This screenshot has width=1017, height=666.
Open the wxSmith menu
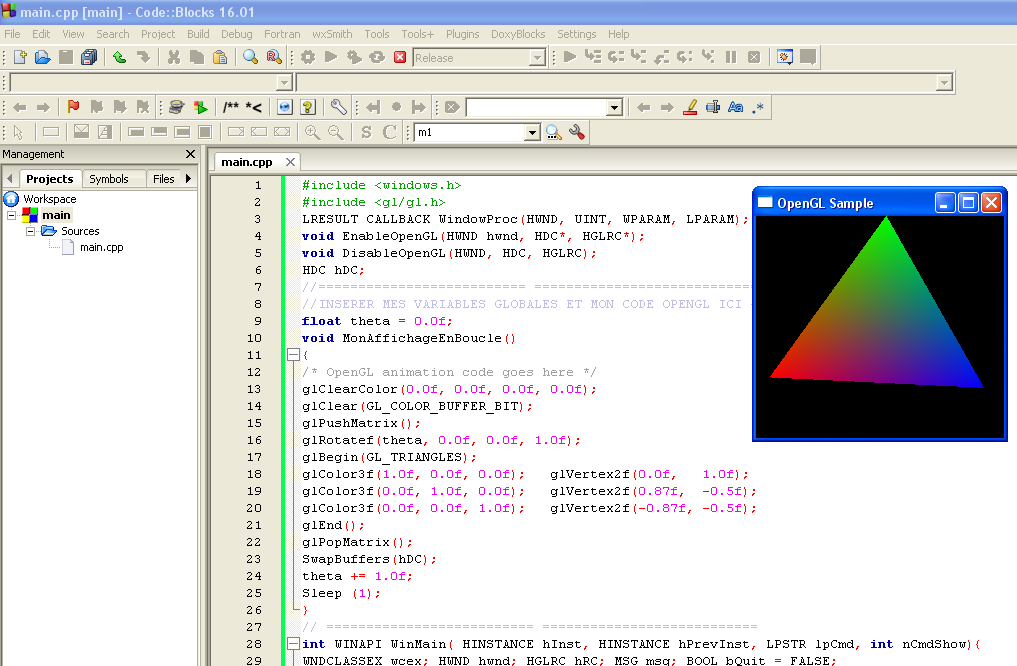pyautogui.click(x=332, y=34)
